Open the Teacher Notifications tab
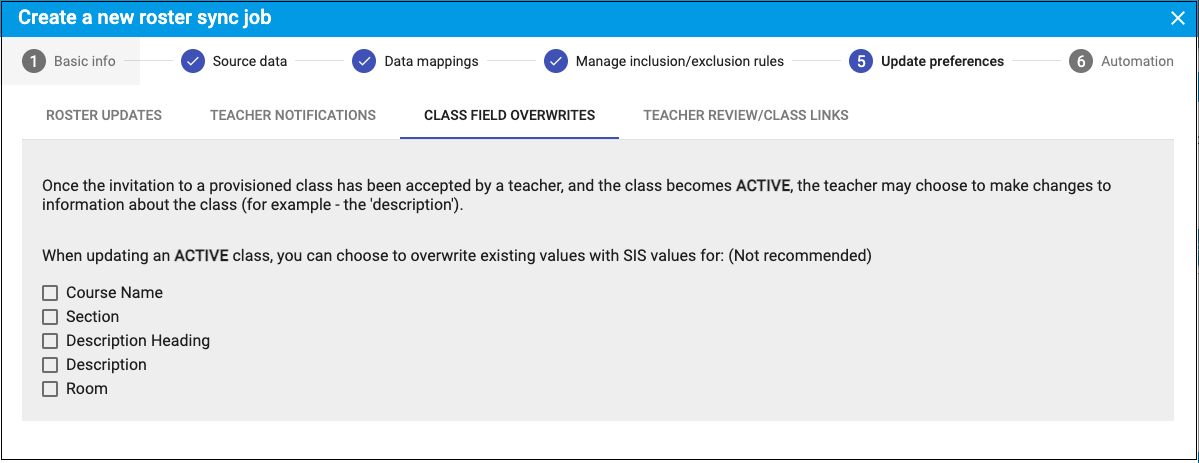This screenshot has height=463, width=1199. (x=293, y=115)
